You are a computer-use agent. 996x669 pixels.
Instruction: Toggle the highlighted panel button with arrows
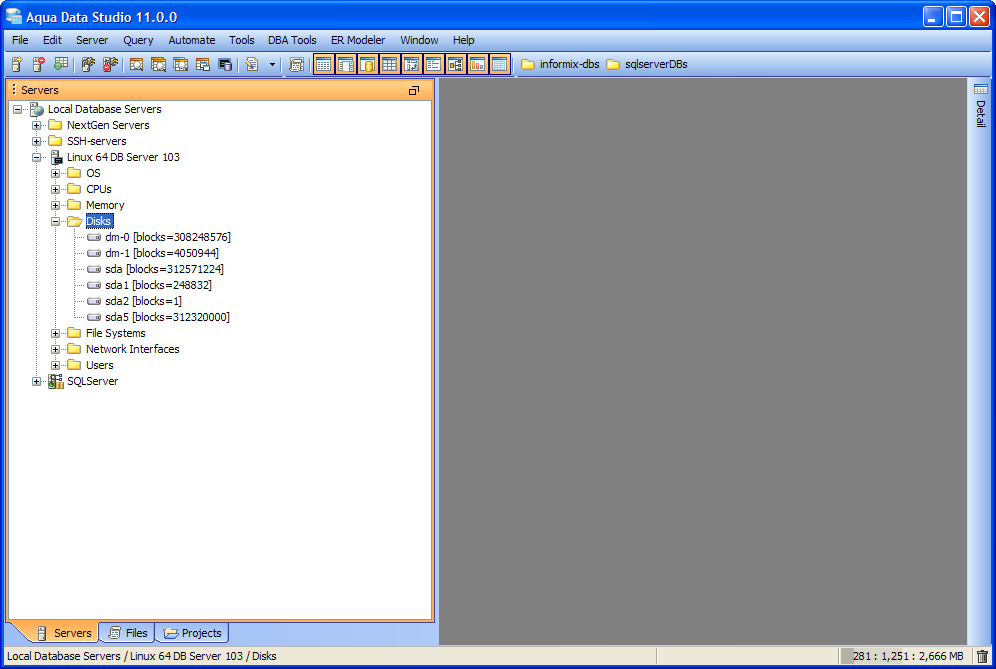coord(412,64)
